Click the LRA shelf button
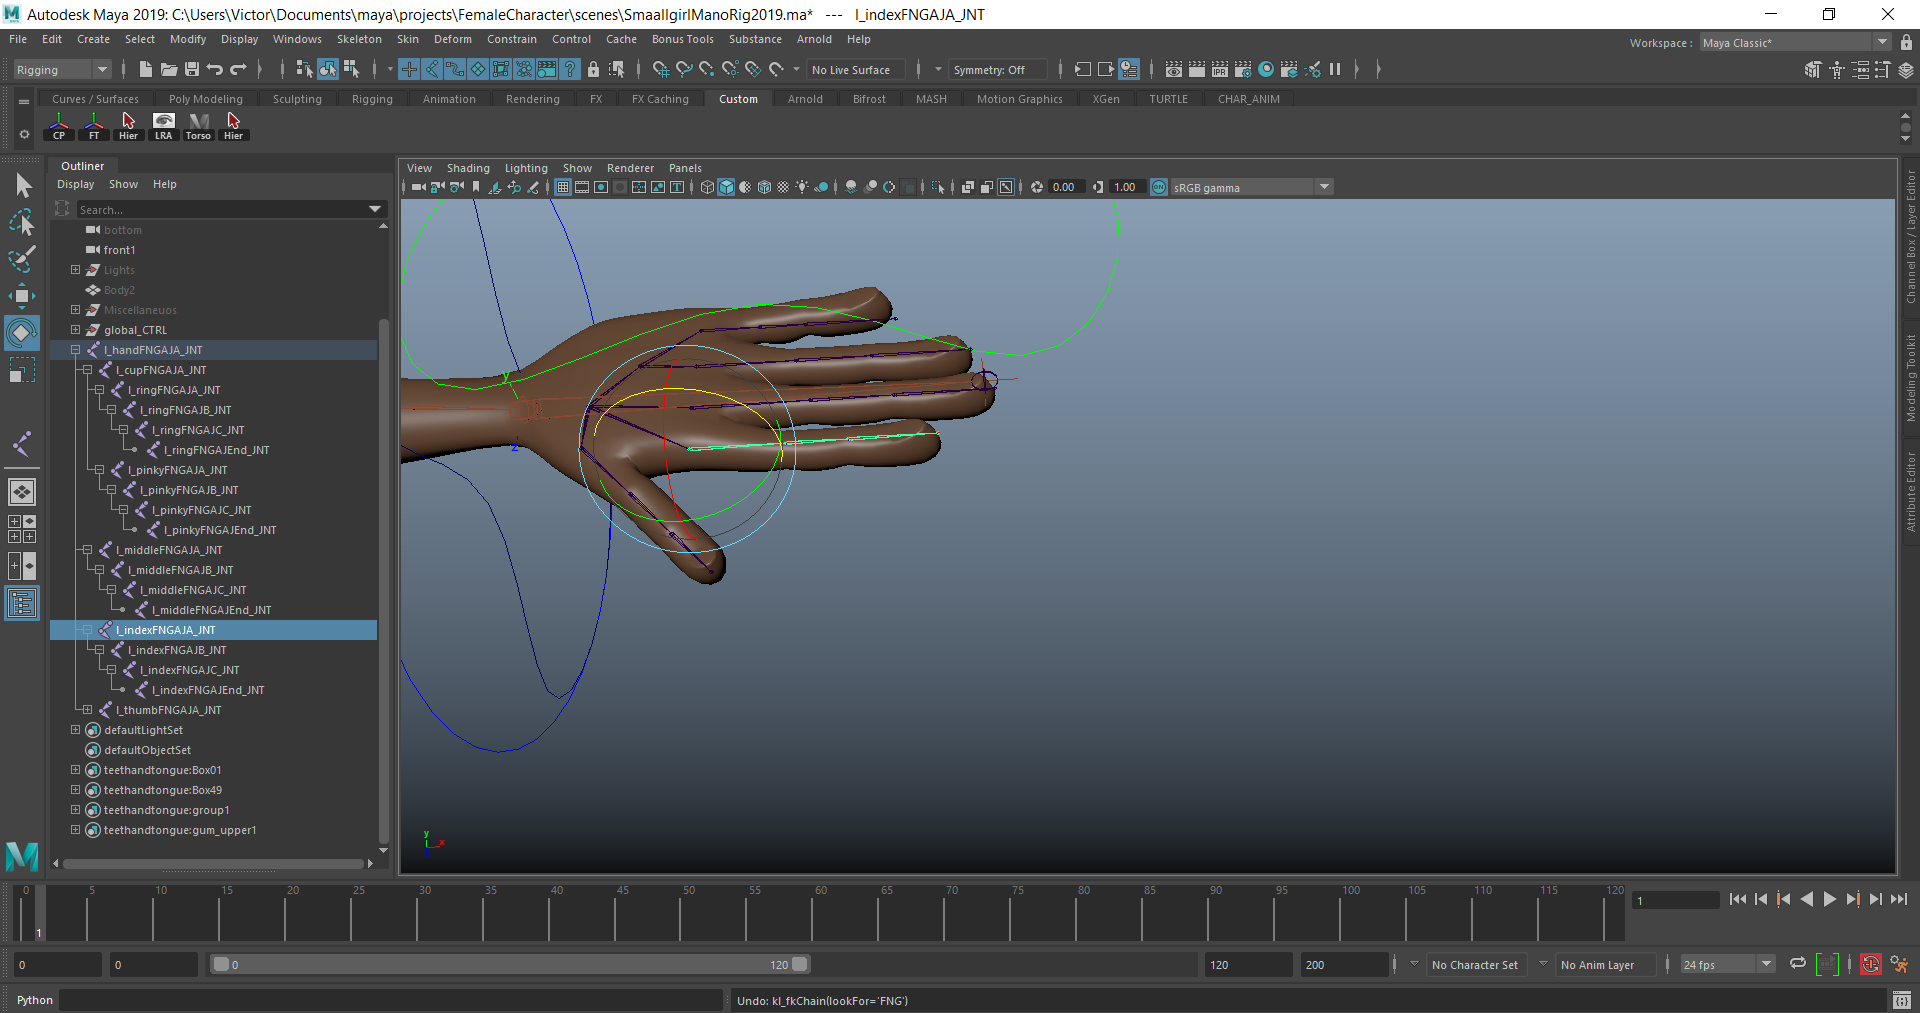1920x1013 pixels. point(163,126)
